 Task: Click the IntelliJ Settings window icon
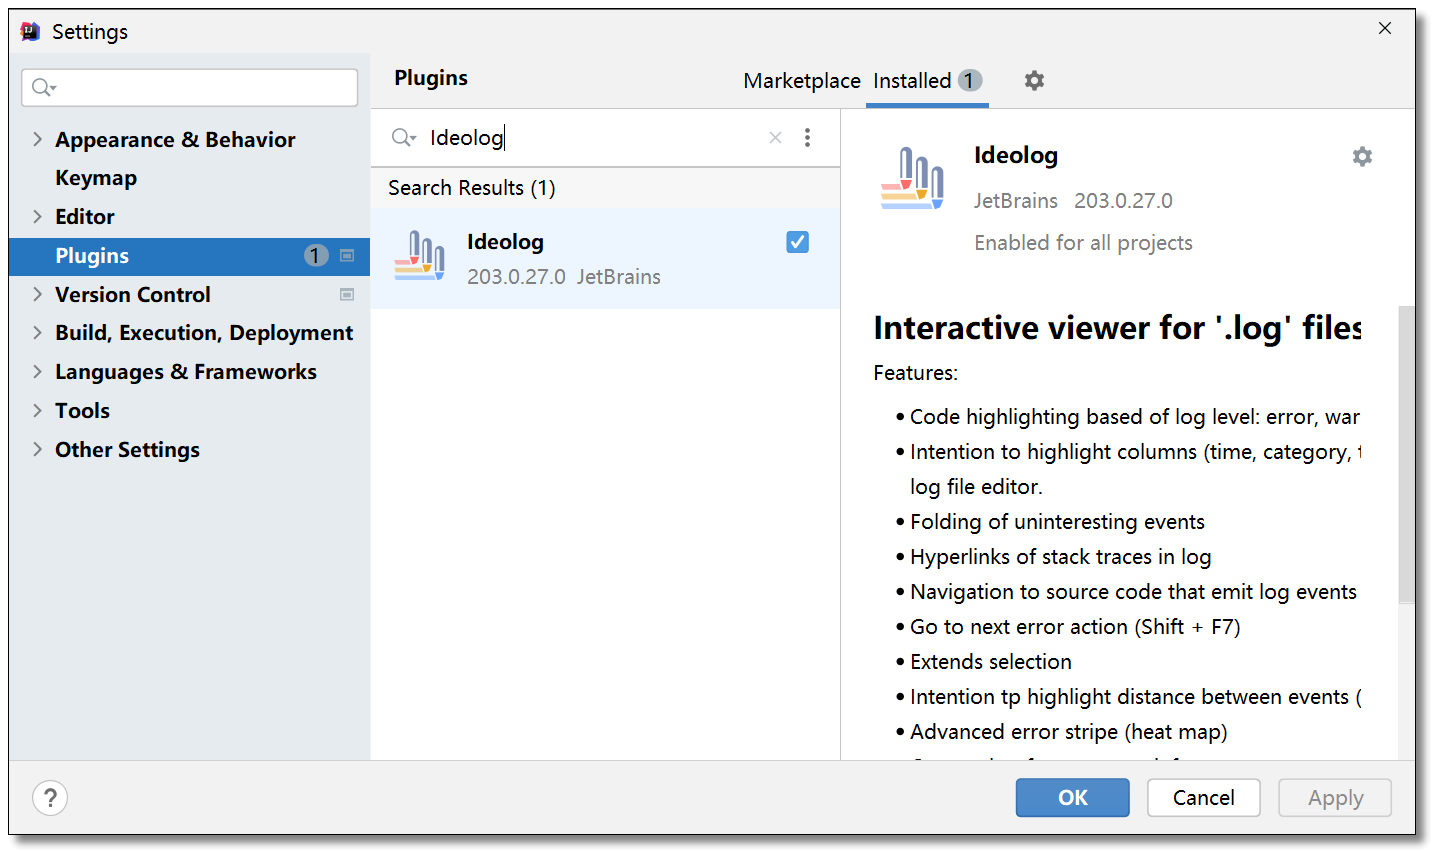click(x=31, y=31)
